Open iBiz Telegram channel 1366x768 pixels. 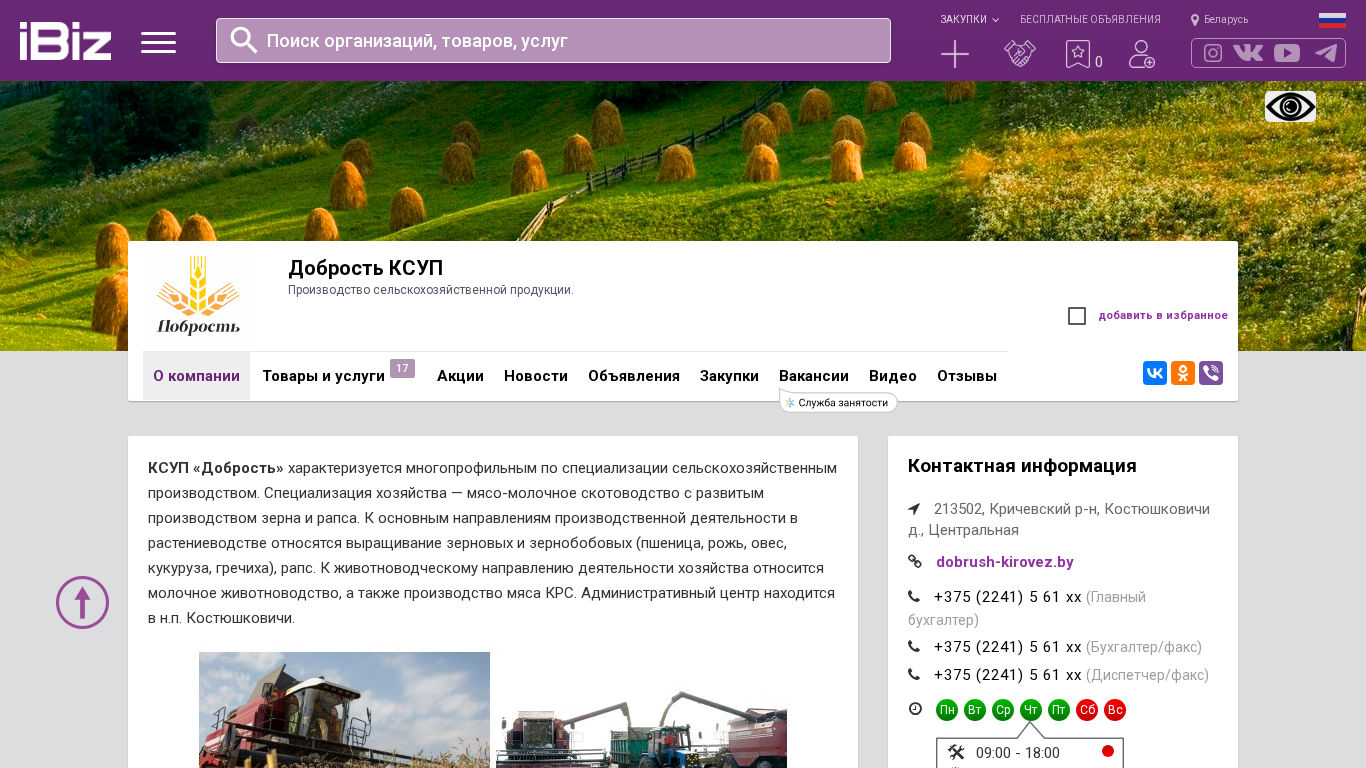[1326, 53]
